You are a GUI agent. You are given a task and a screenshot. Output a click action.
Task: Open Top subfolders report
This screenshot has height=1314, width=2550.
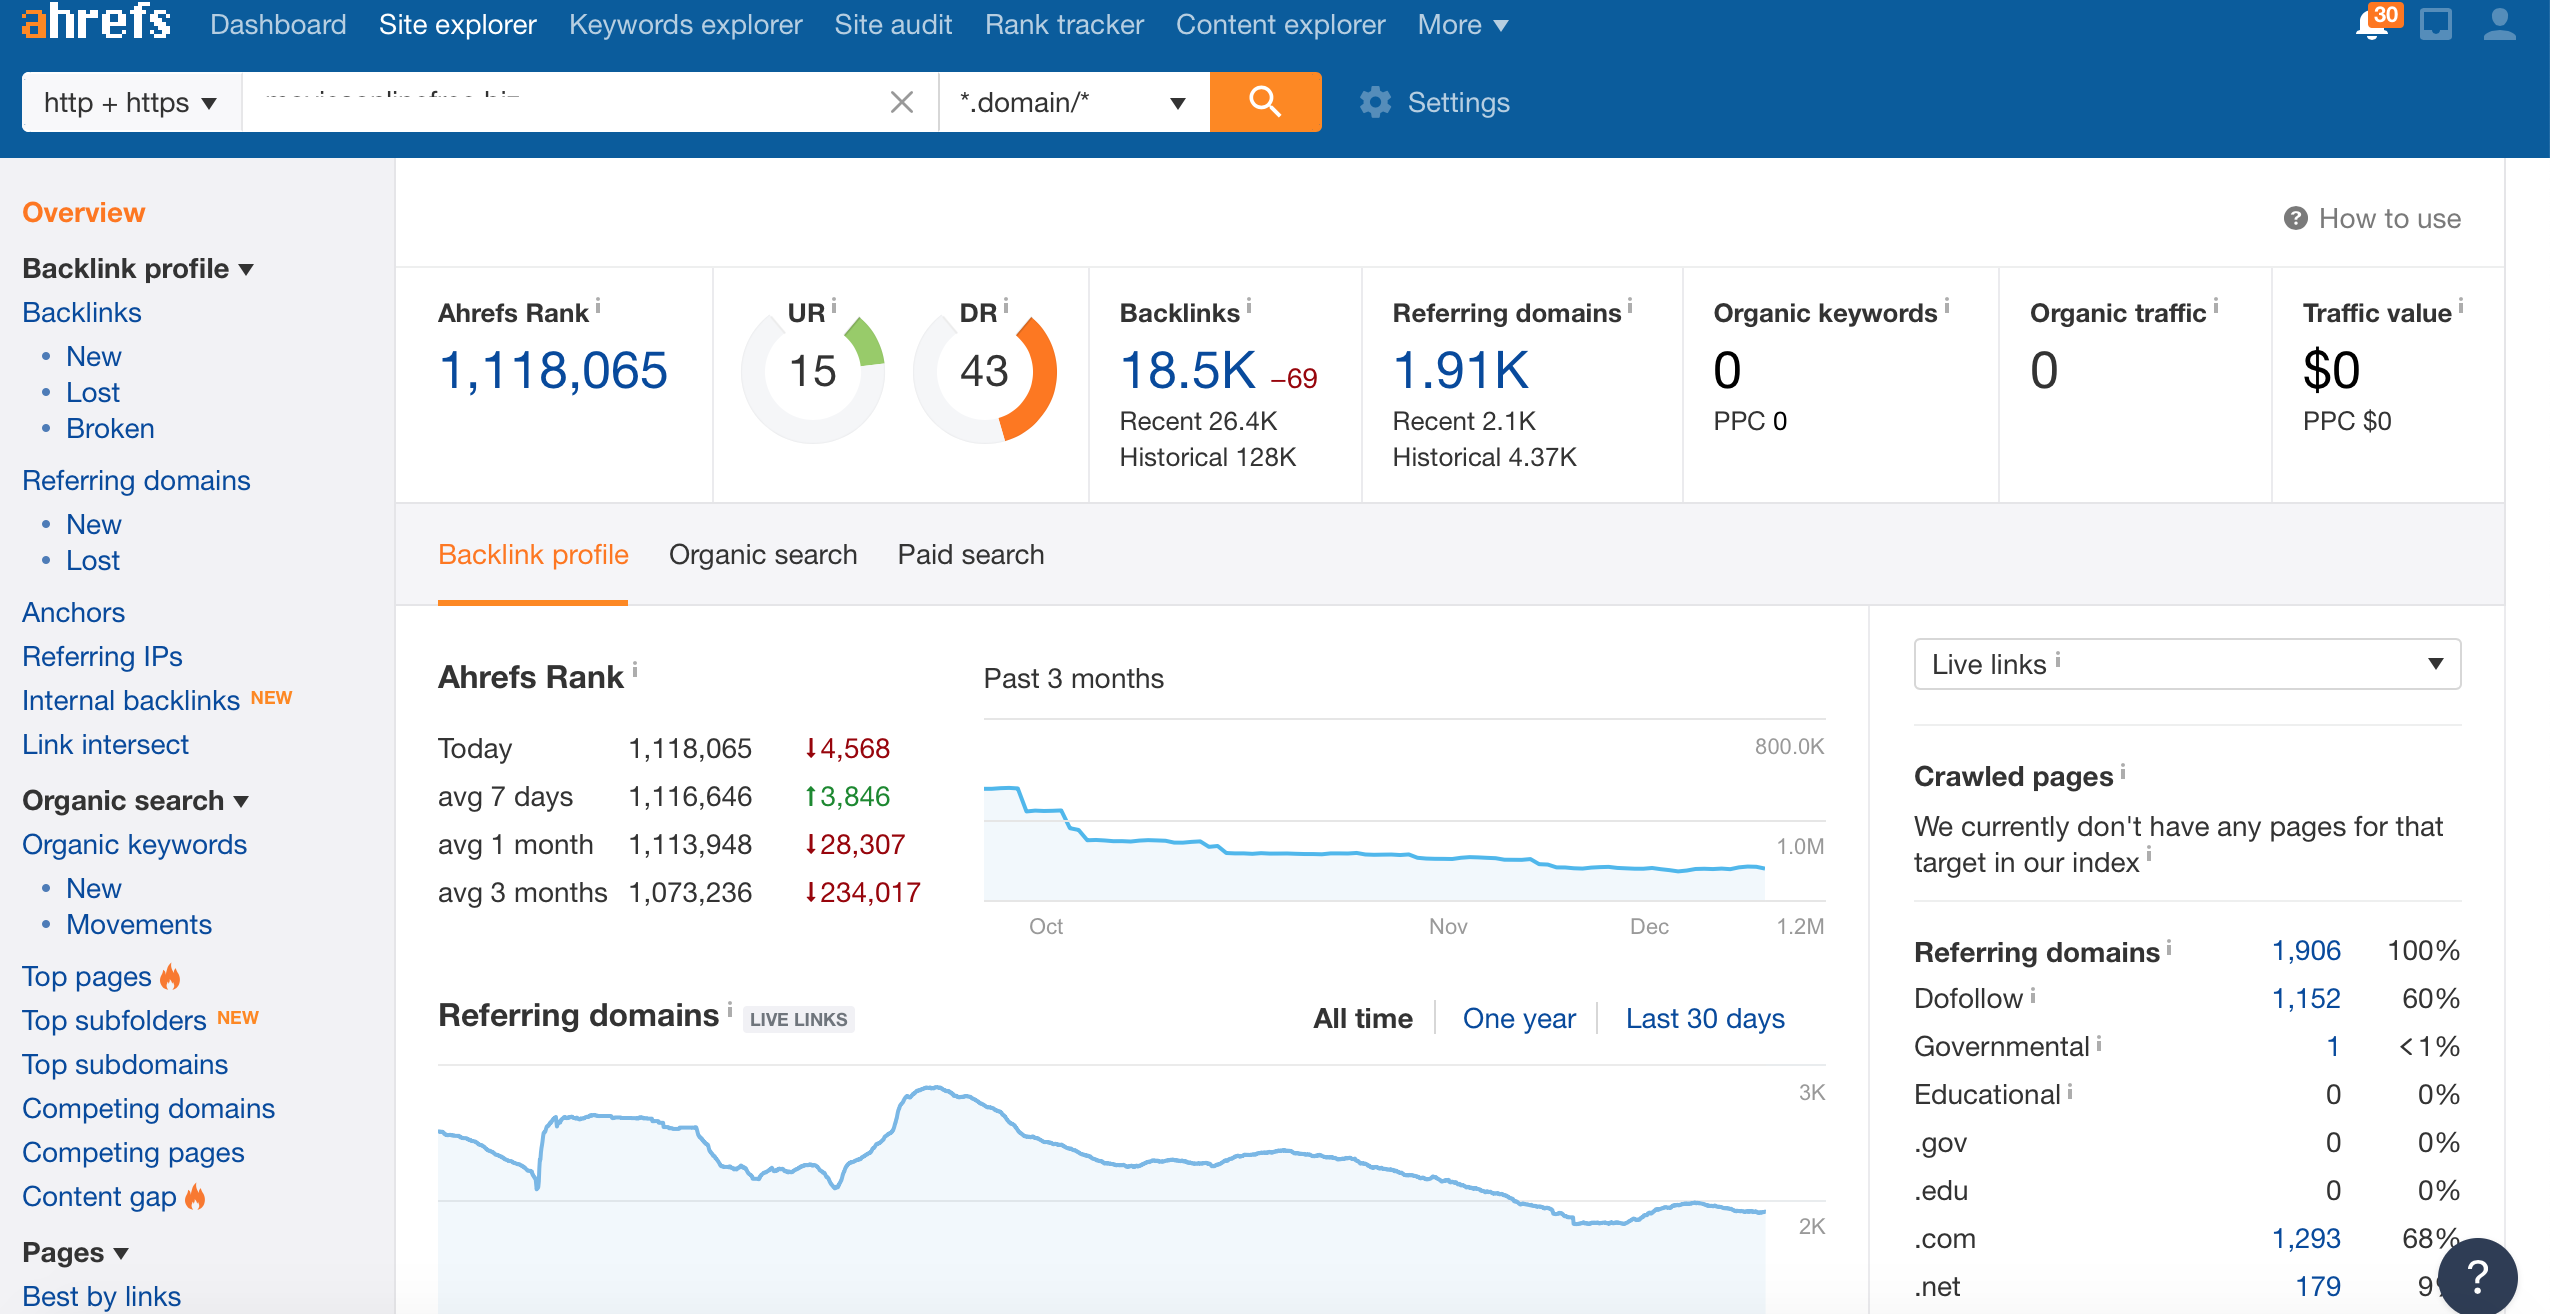coord(114,1020)
